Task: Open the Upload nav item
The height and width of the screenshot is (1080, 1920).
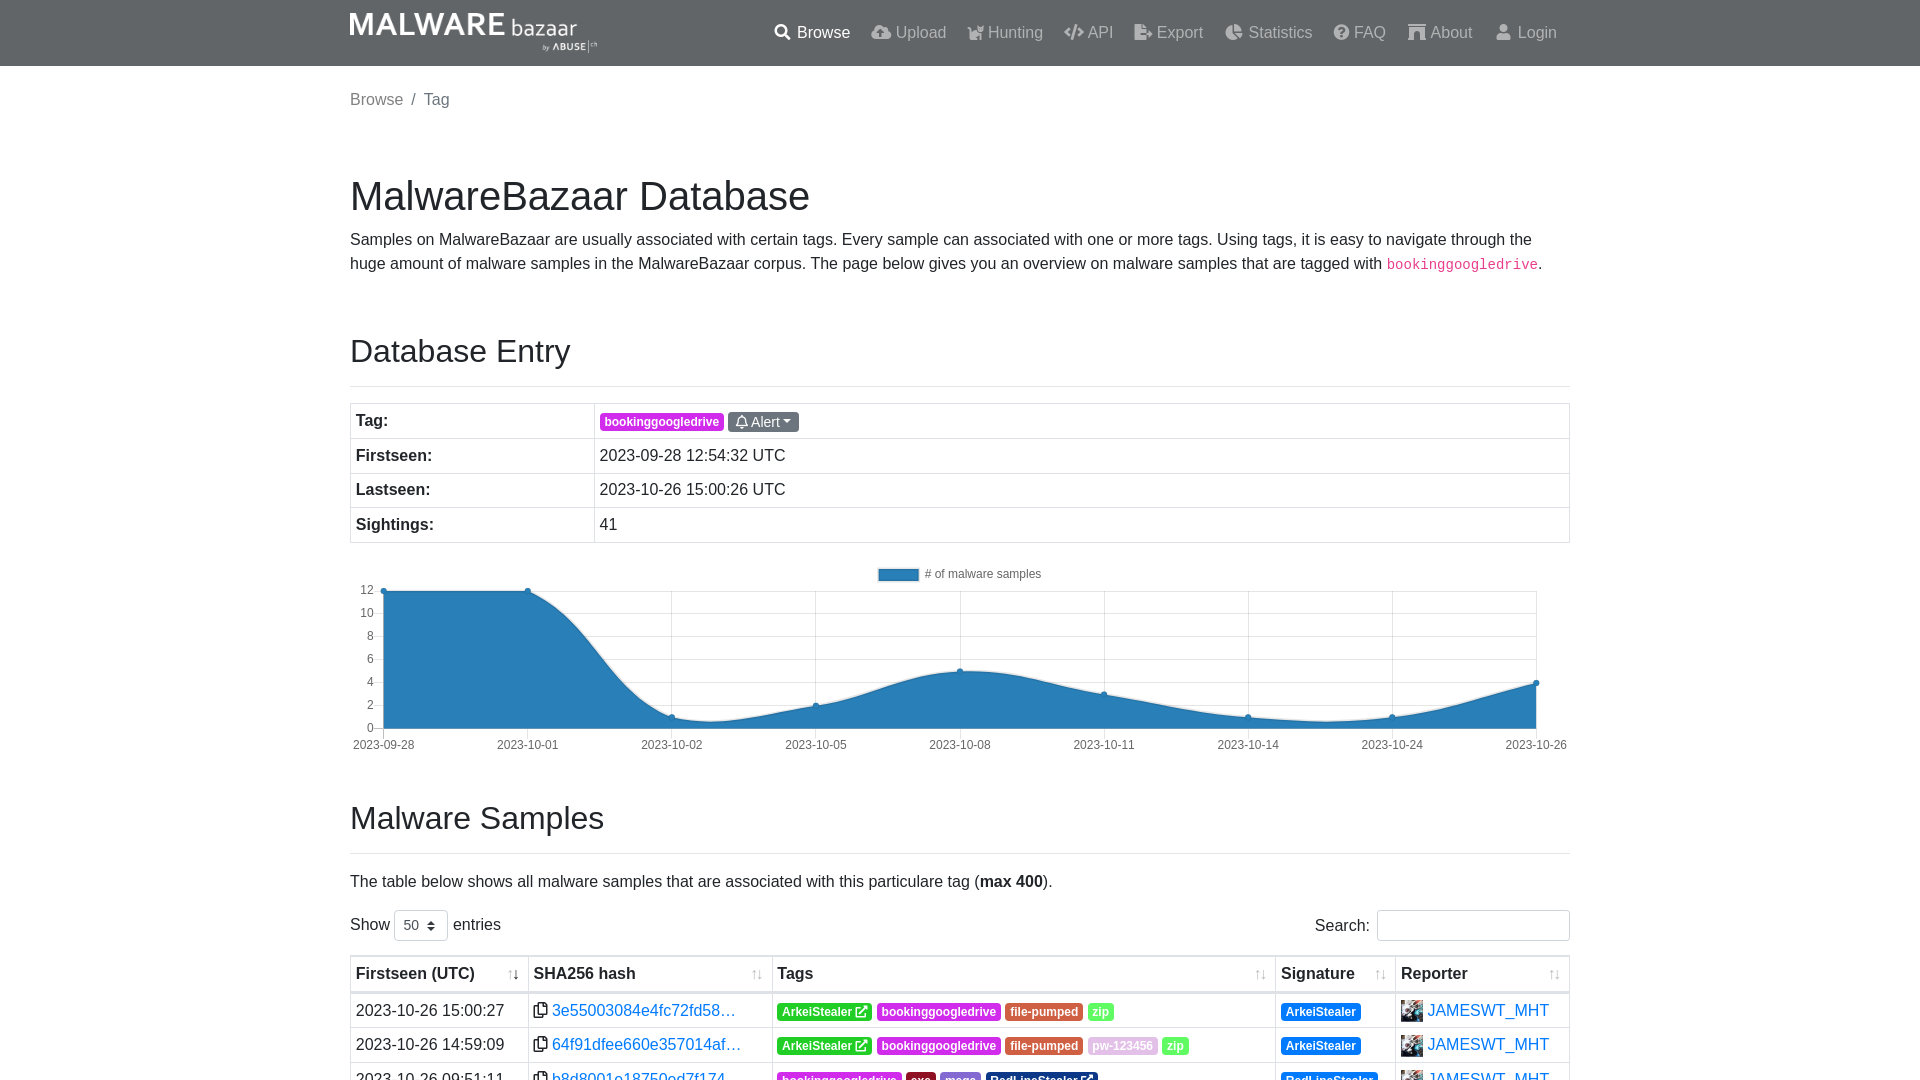Action: coord(908,33)
